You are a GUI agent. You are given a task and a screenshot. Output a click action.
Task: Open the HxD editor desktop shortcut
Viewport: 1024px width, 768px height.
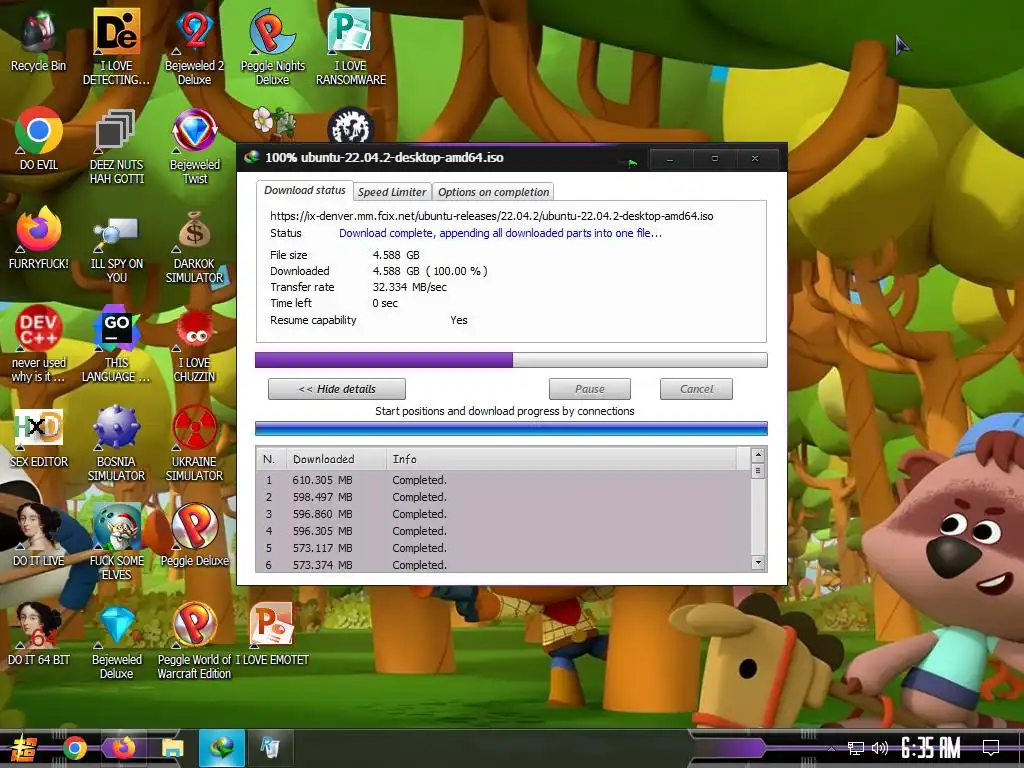coord(39,436)
